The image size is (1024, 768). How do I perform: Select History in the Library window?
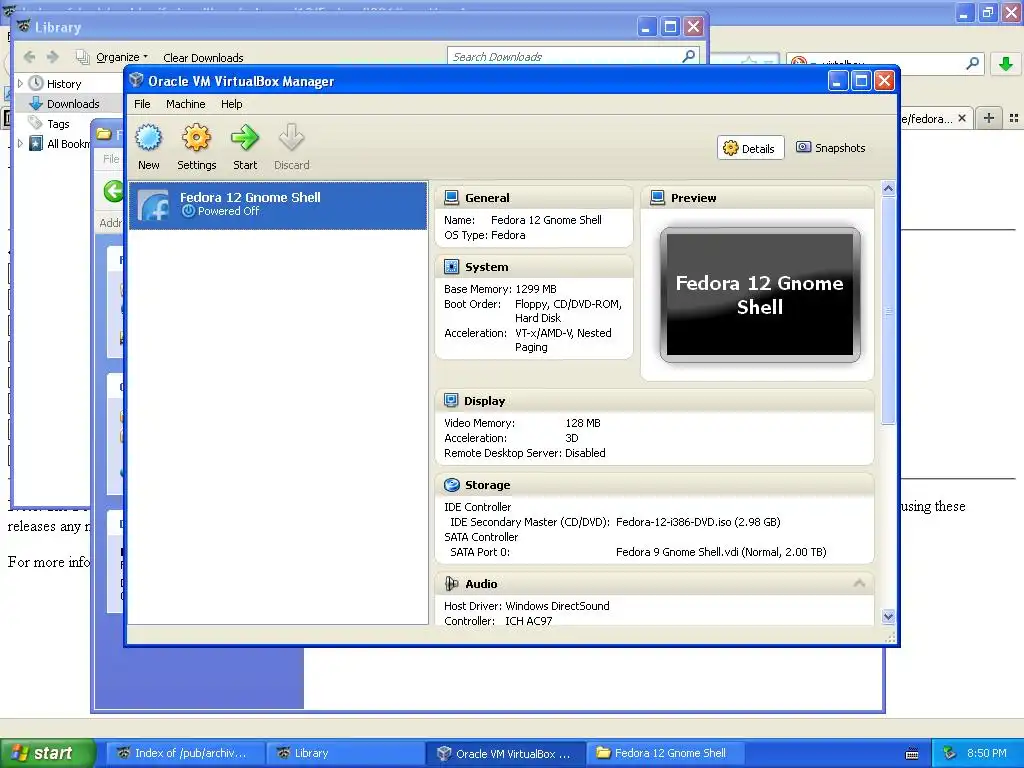[64, 84]
